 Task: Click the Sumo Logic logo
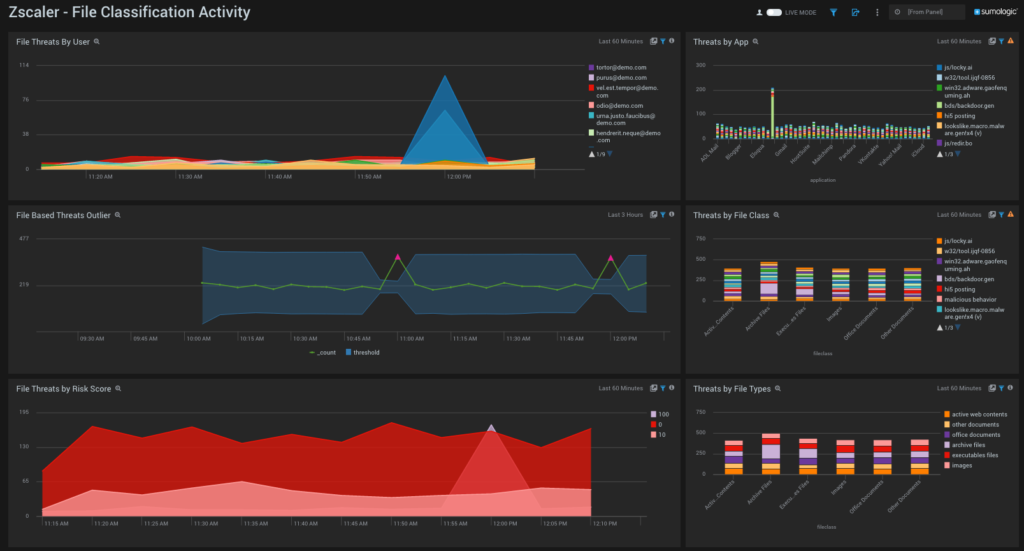coord(995,12)
